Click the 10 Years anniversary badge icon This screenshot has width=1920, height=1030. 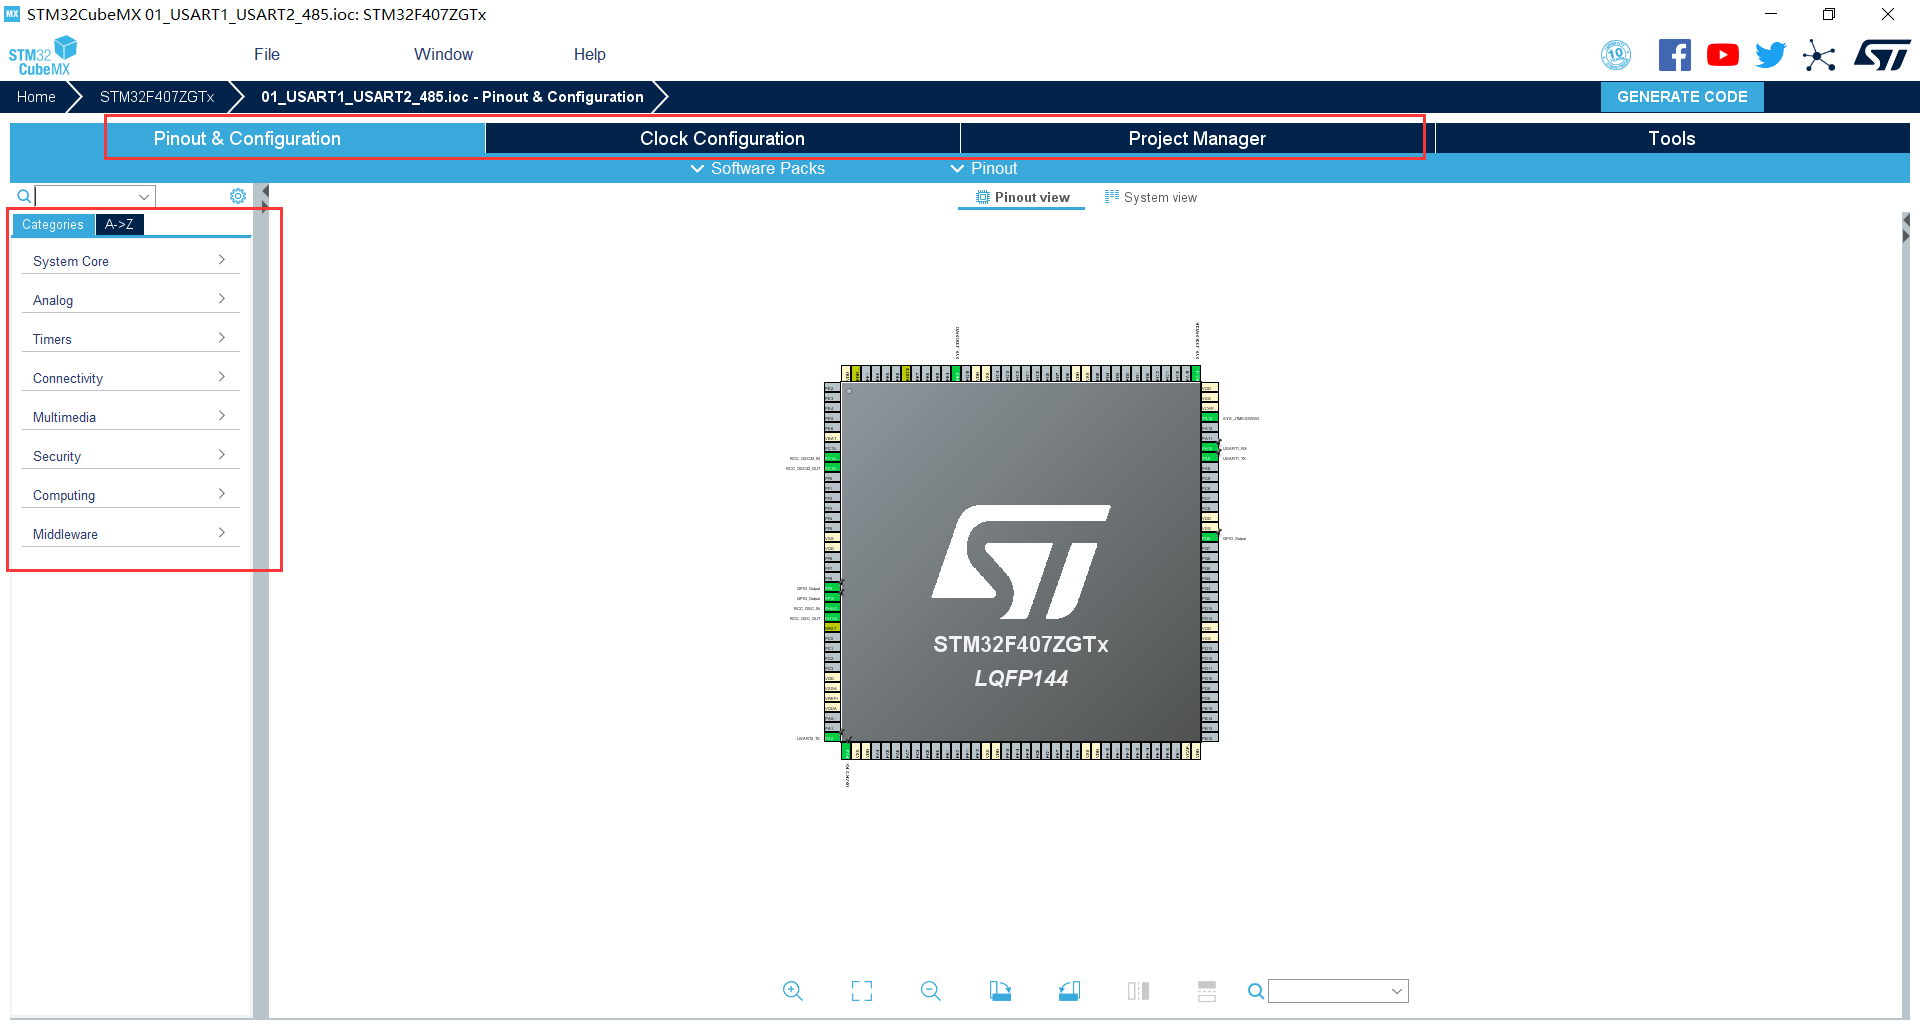pos(1616,55)
